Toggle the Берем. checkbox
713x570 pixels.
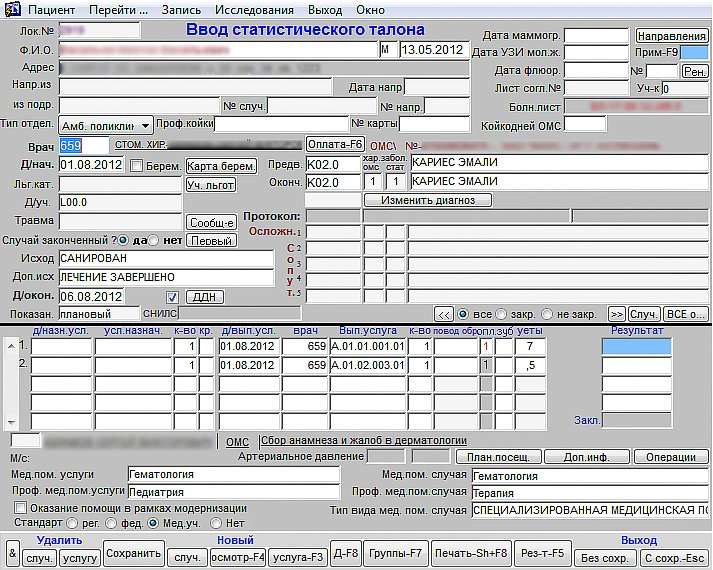coord(136,165)
